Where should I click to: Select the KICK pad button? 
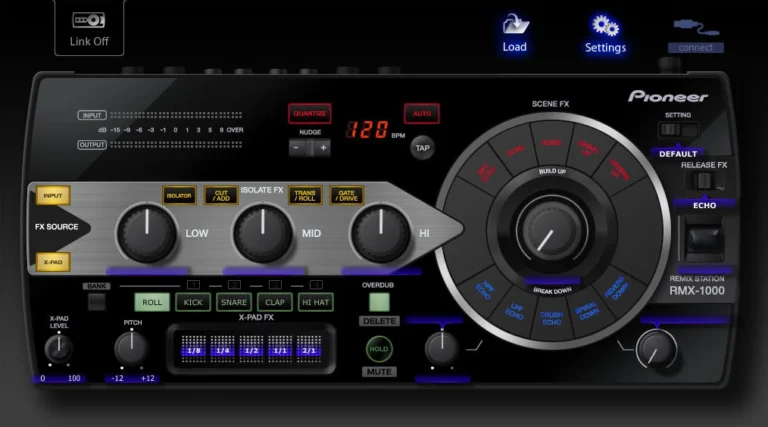(193, 302)
